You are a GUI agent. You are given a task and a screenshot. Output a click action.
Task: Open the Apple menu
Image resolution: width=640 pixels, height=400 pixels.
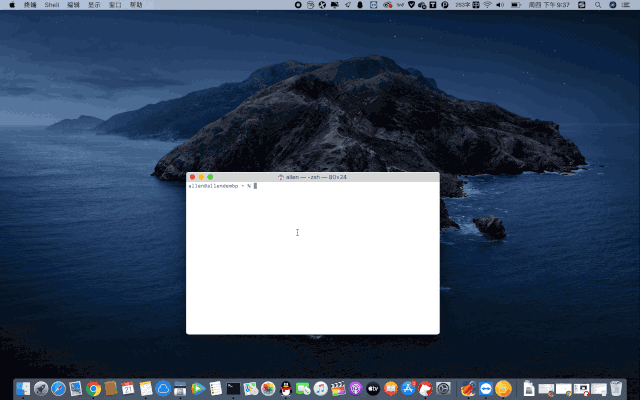[12, 5]
